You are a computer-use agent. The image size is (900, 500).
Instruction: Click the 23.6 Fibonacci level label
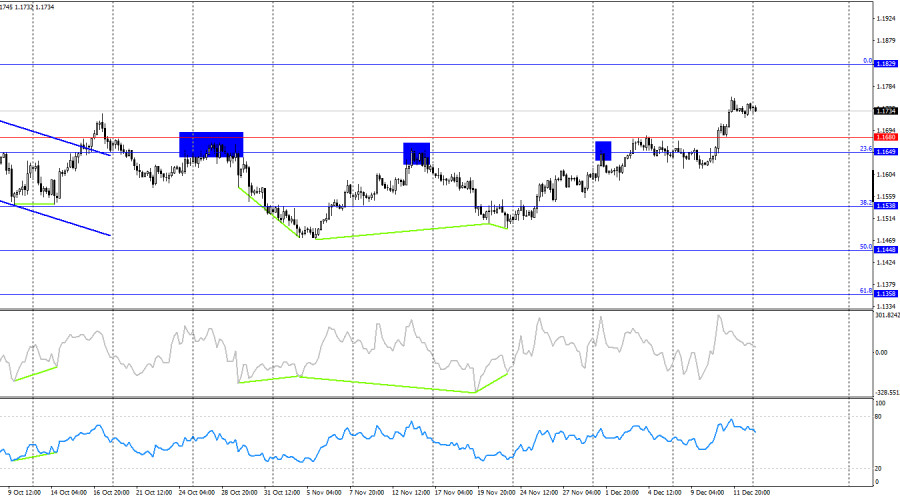(x=866, y=149)
